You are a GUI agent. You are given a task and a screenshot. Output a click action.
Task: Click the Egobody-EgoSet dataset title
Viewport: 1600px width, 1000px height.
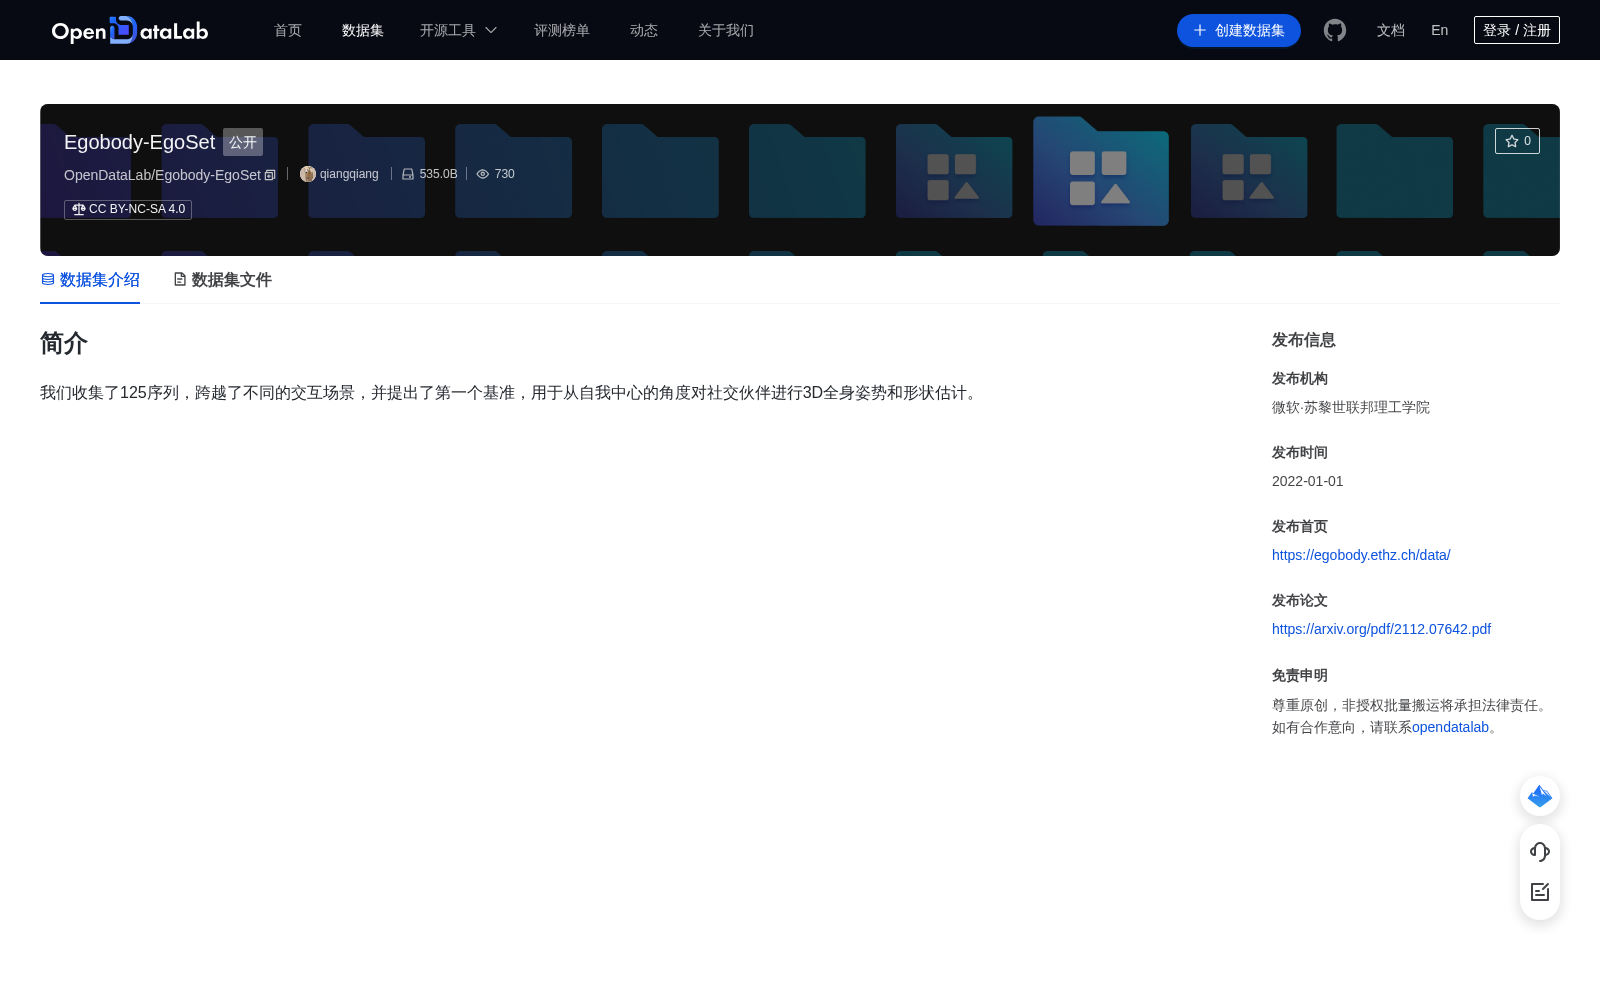(139, 142)
